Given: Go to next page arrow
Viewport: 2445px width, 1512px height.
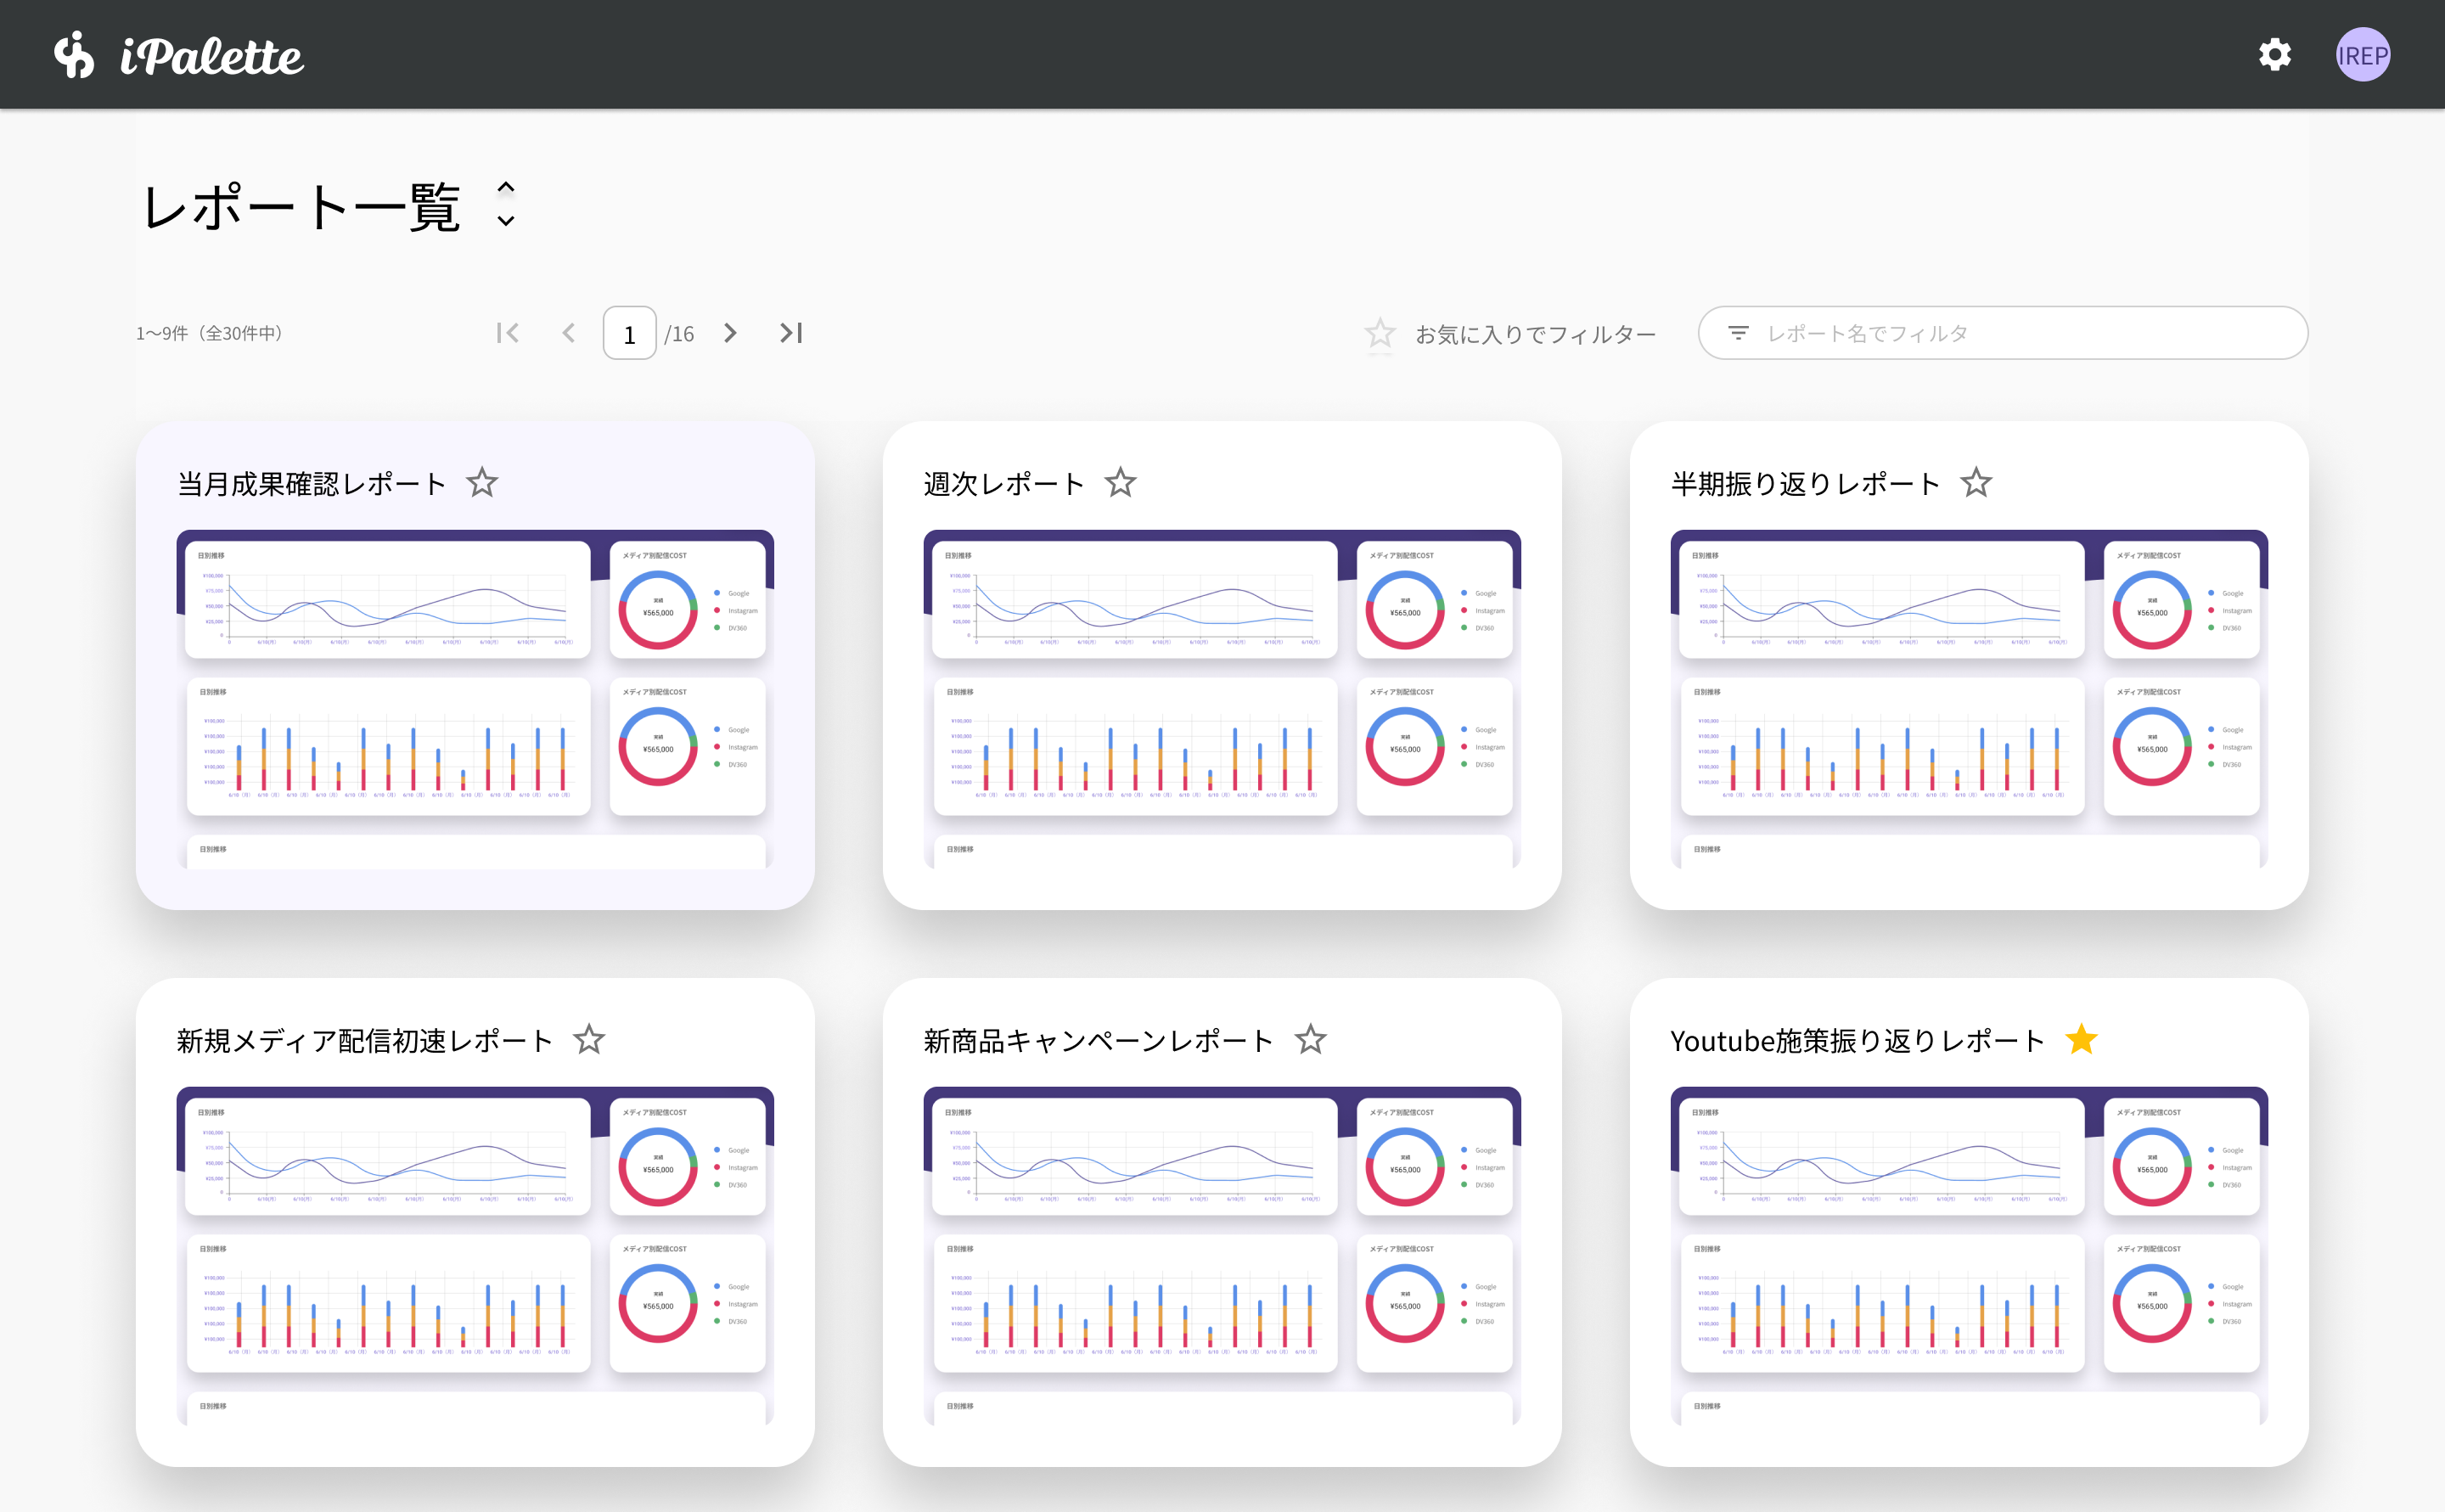Looking at the screenshot, I should [731, 333].
